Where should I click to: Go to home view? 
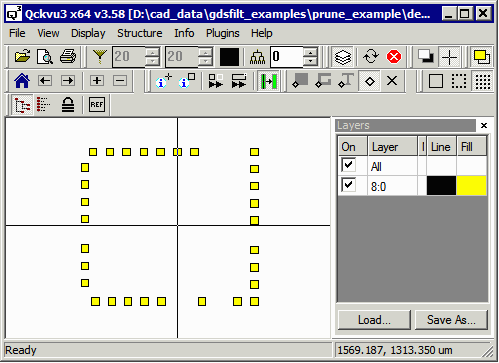(22, 81)
